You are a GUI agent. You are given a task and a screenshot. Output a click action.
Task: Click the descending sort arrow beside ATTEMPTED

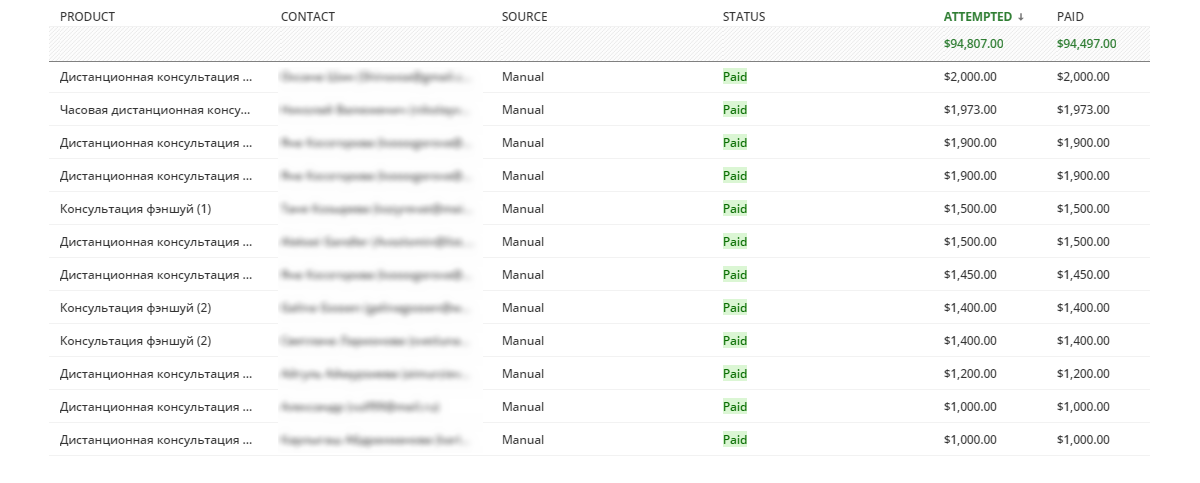1021,17
